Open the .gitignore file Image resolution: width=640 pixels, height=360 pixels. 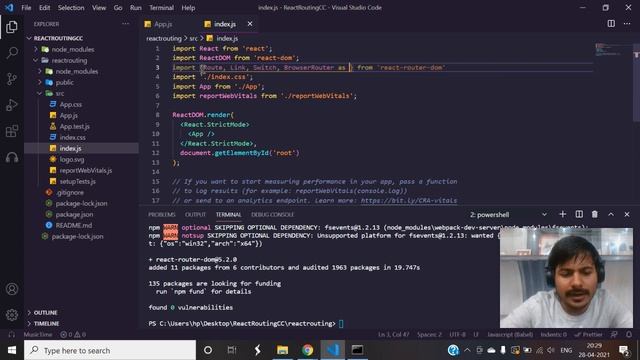[70, 193]
